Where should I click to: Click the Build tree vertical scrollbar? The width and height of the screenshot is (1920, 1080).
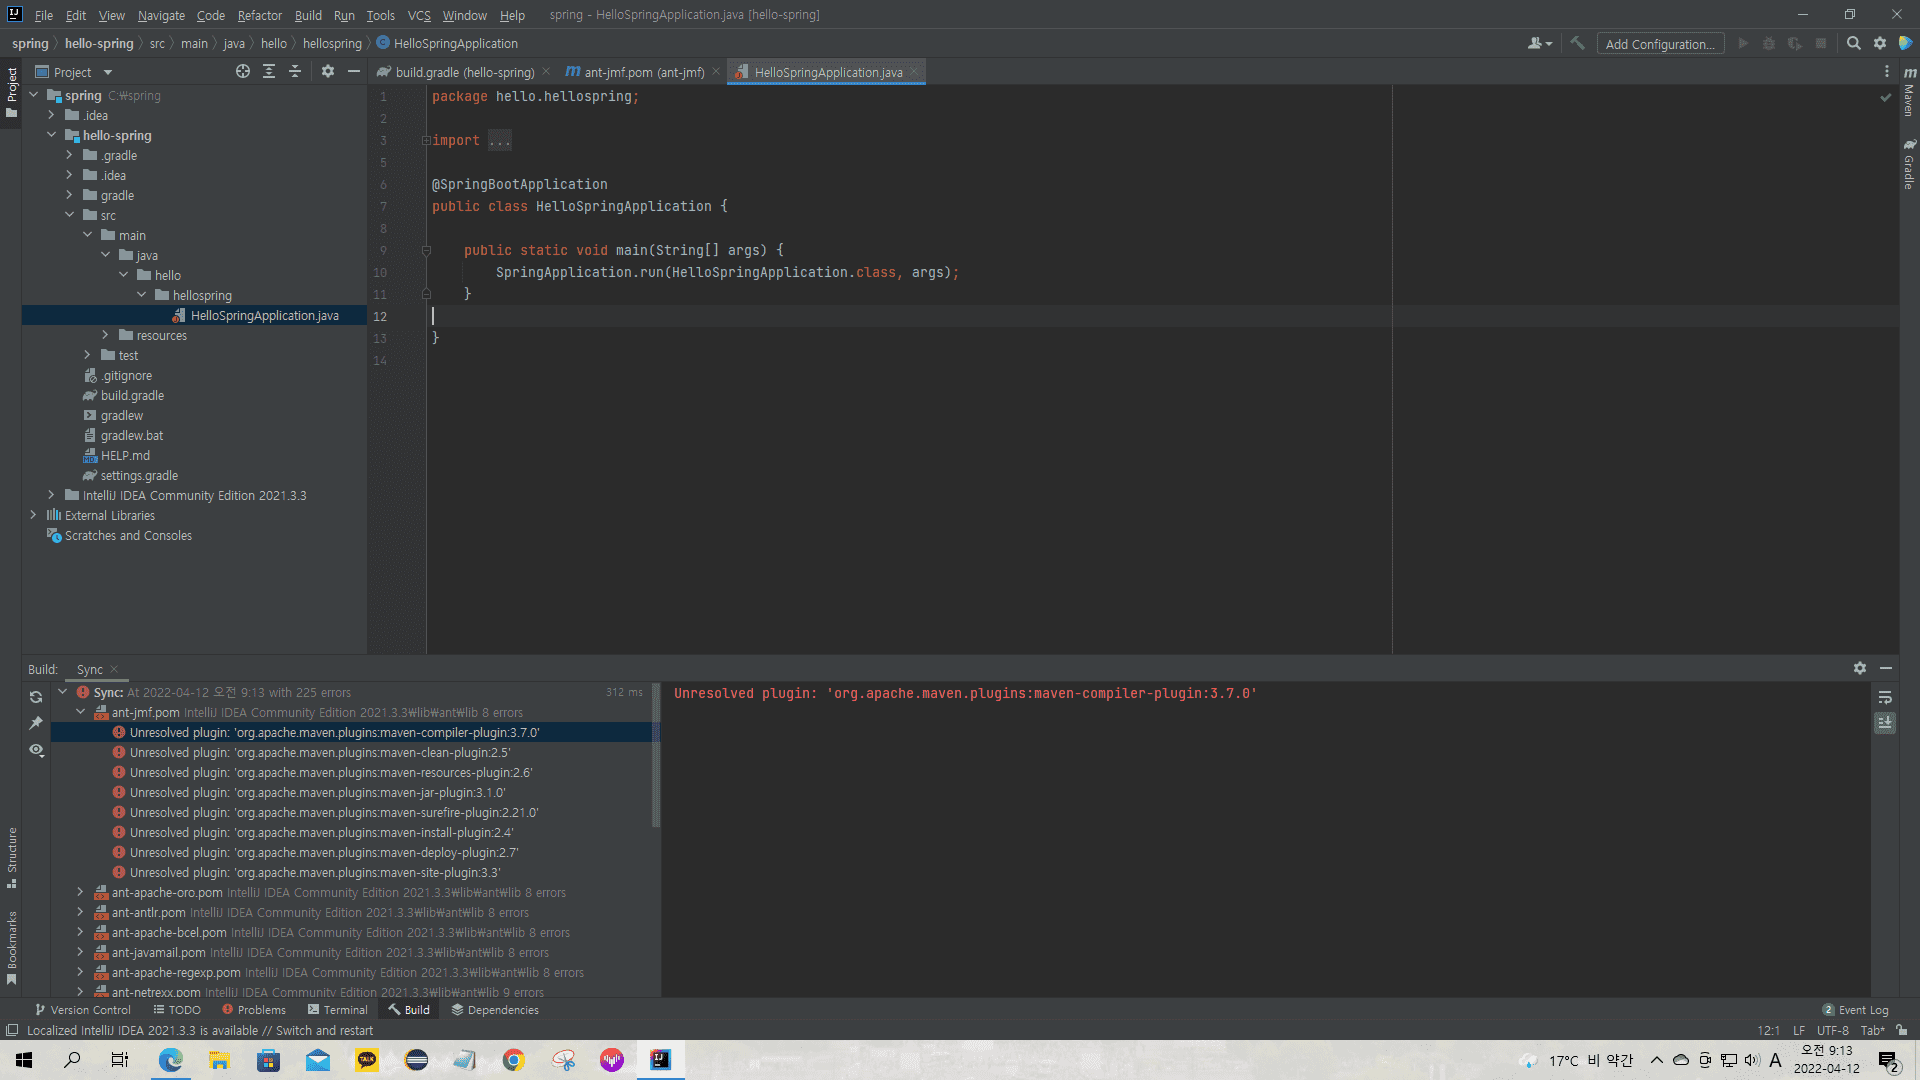656,755
